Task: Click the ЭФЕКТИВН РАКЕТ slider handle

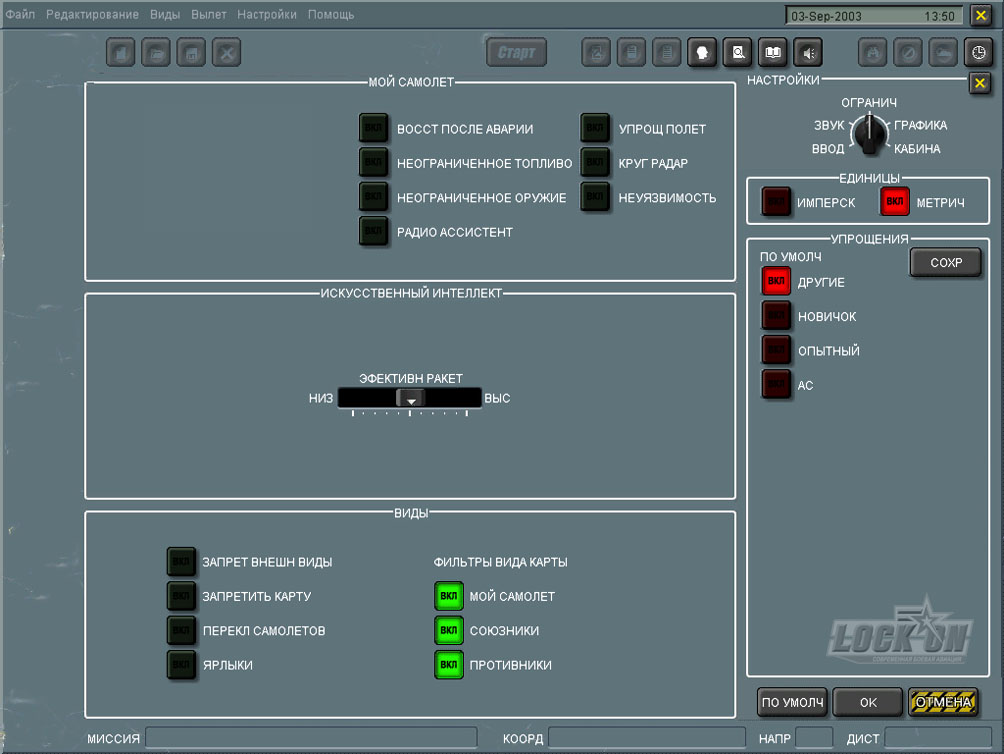Action: click(x=410, y=398)
